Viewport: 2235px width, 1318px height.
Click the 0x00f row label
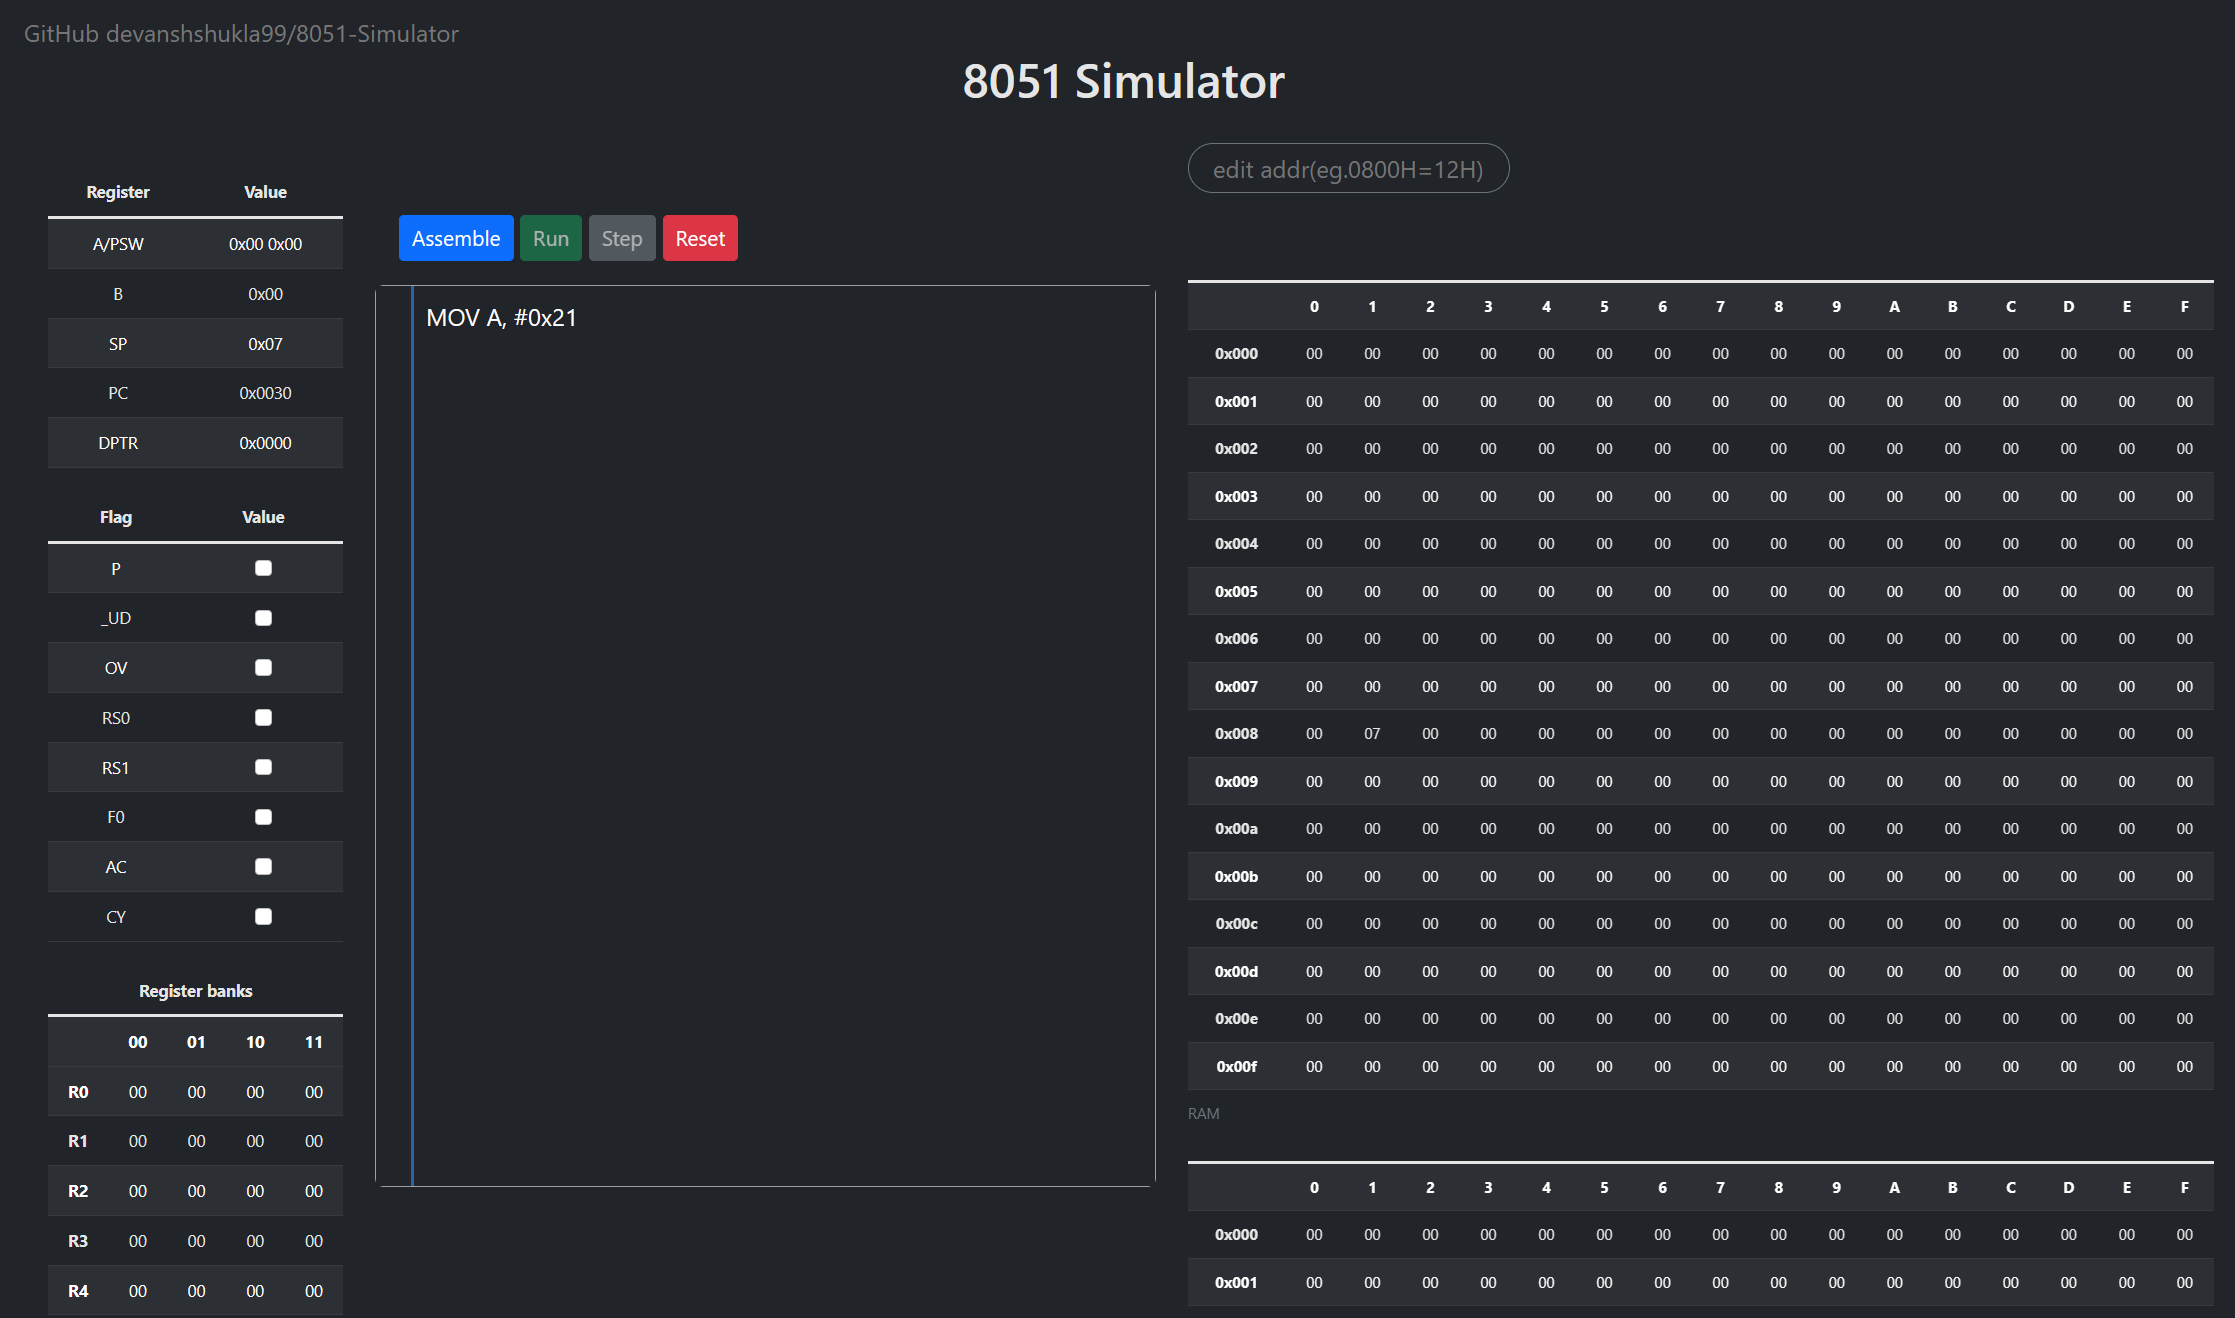1236,1067
